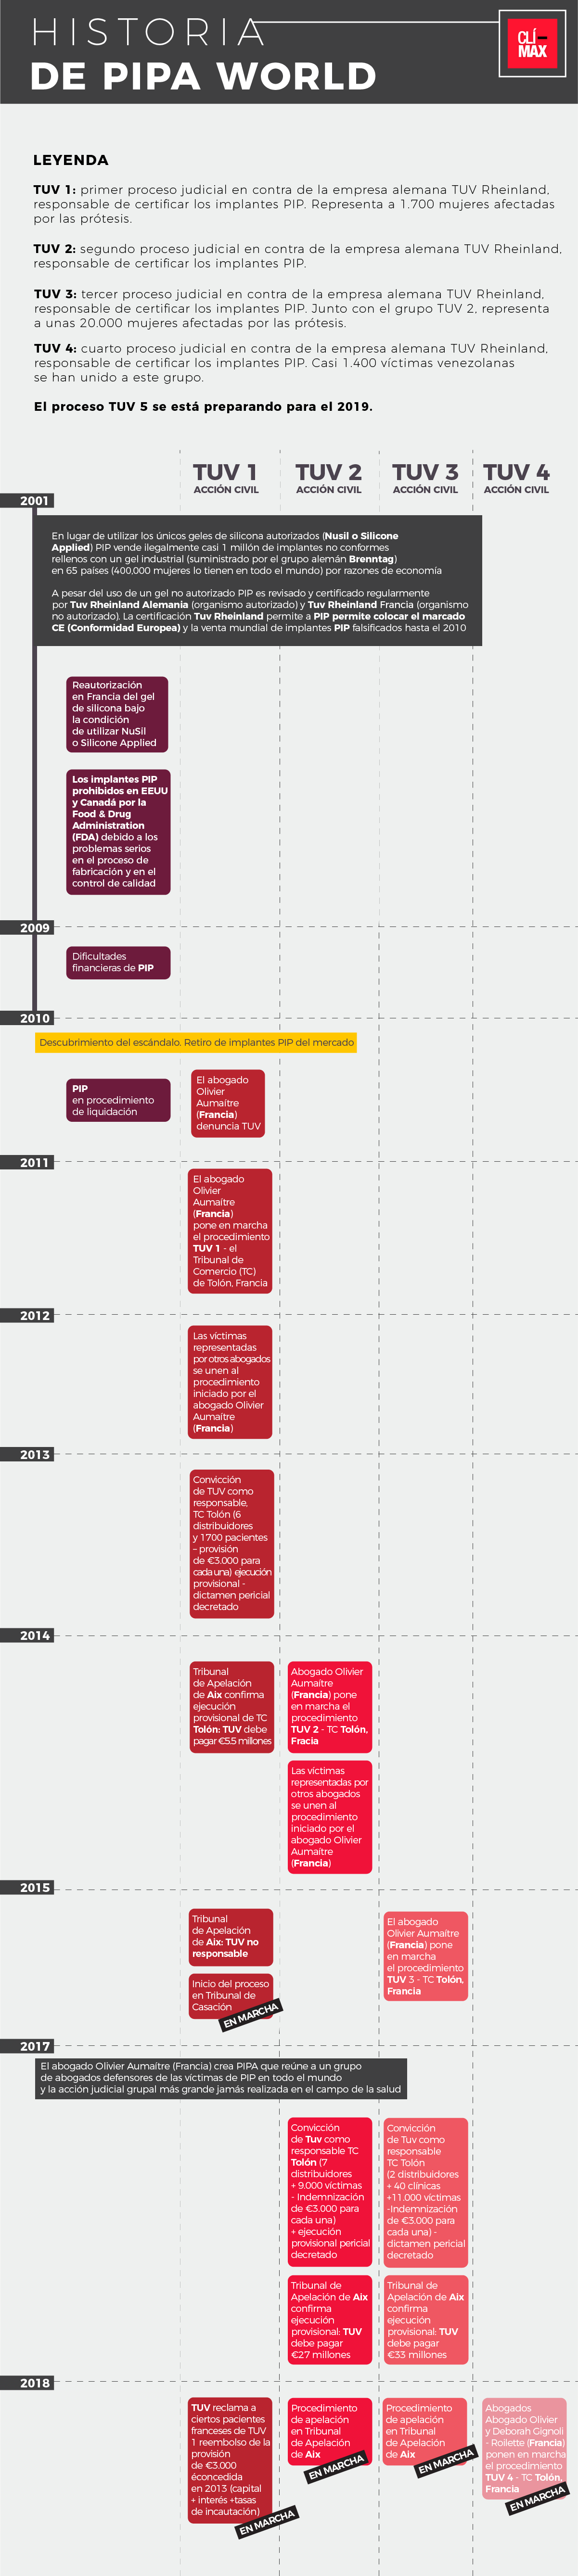578x2576 pixels.
Task: Click the TUV 4 column header
Action: click(x=516, y=477)
